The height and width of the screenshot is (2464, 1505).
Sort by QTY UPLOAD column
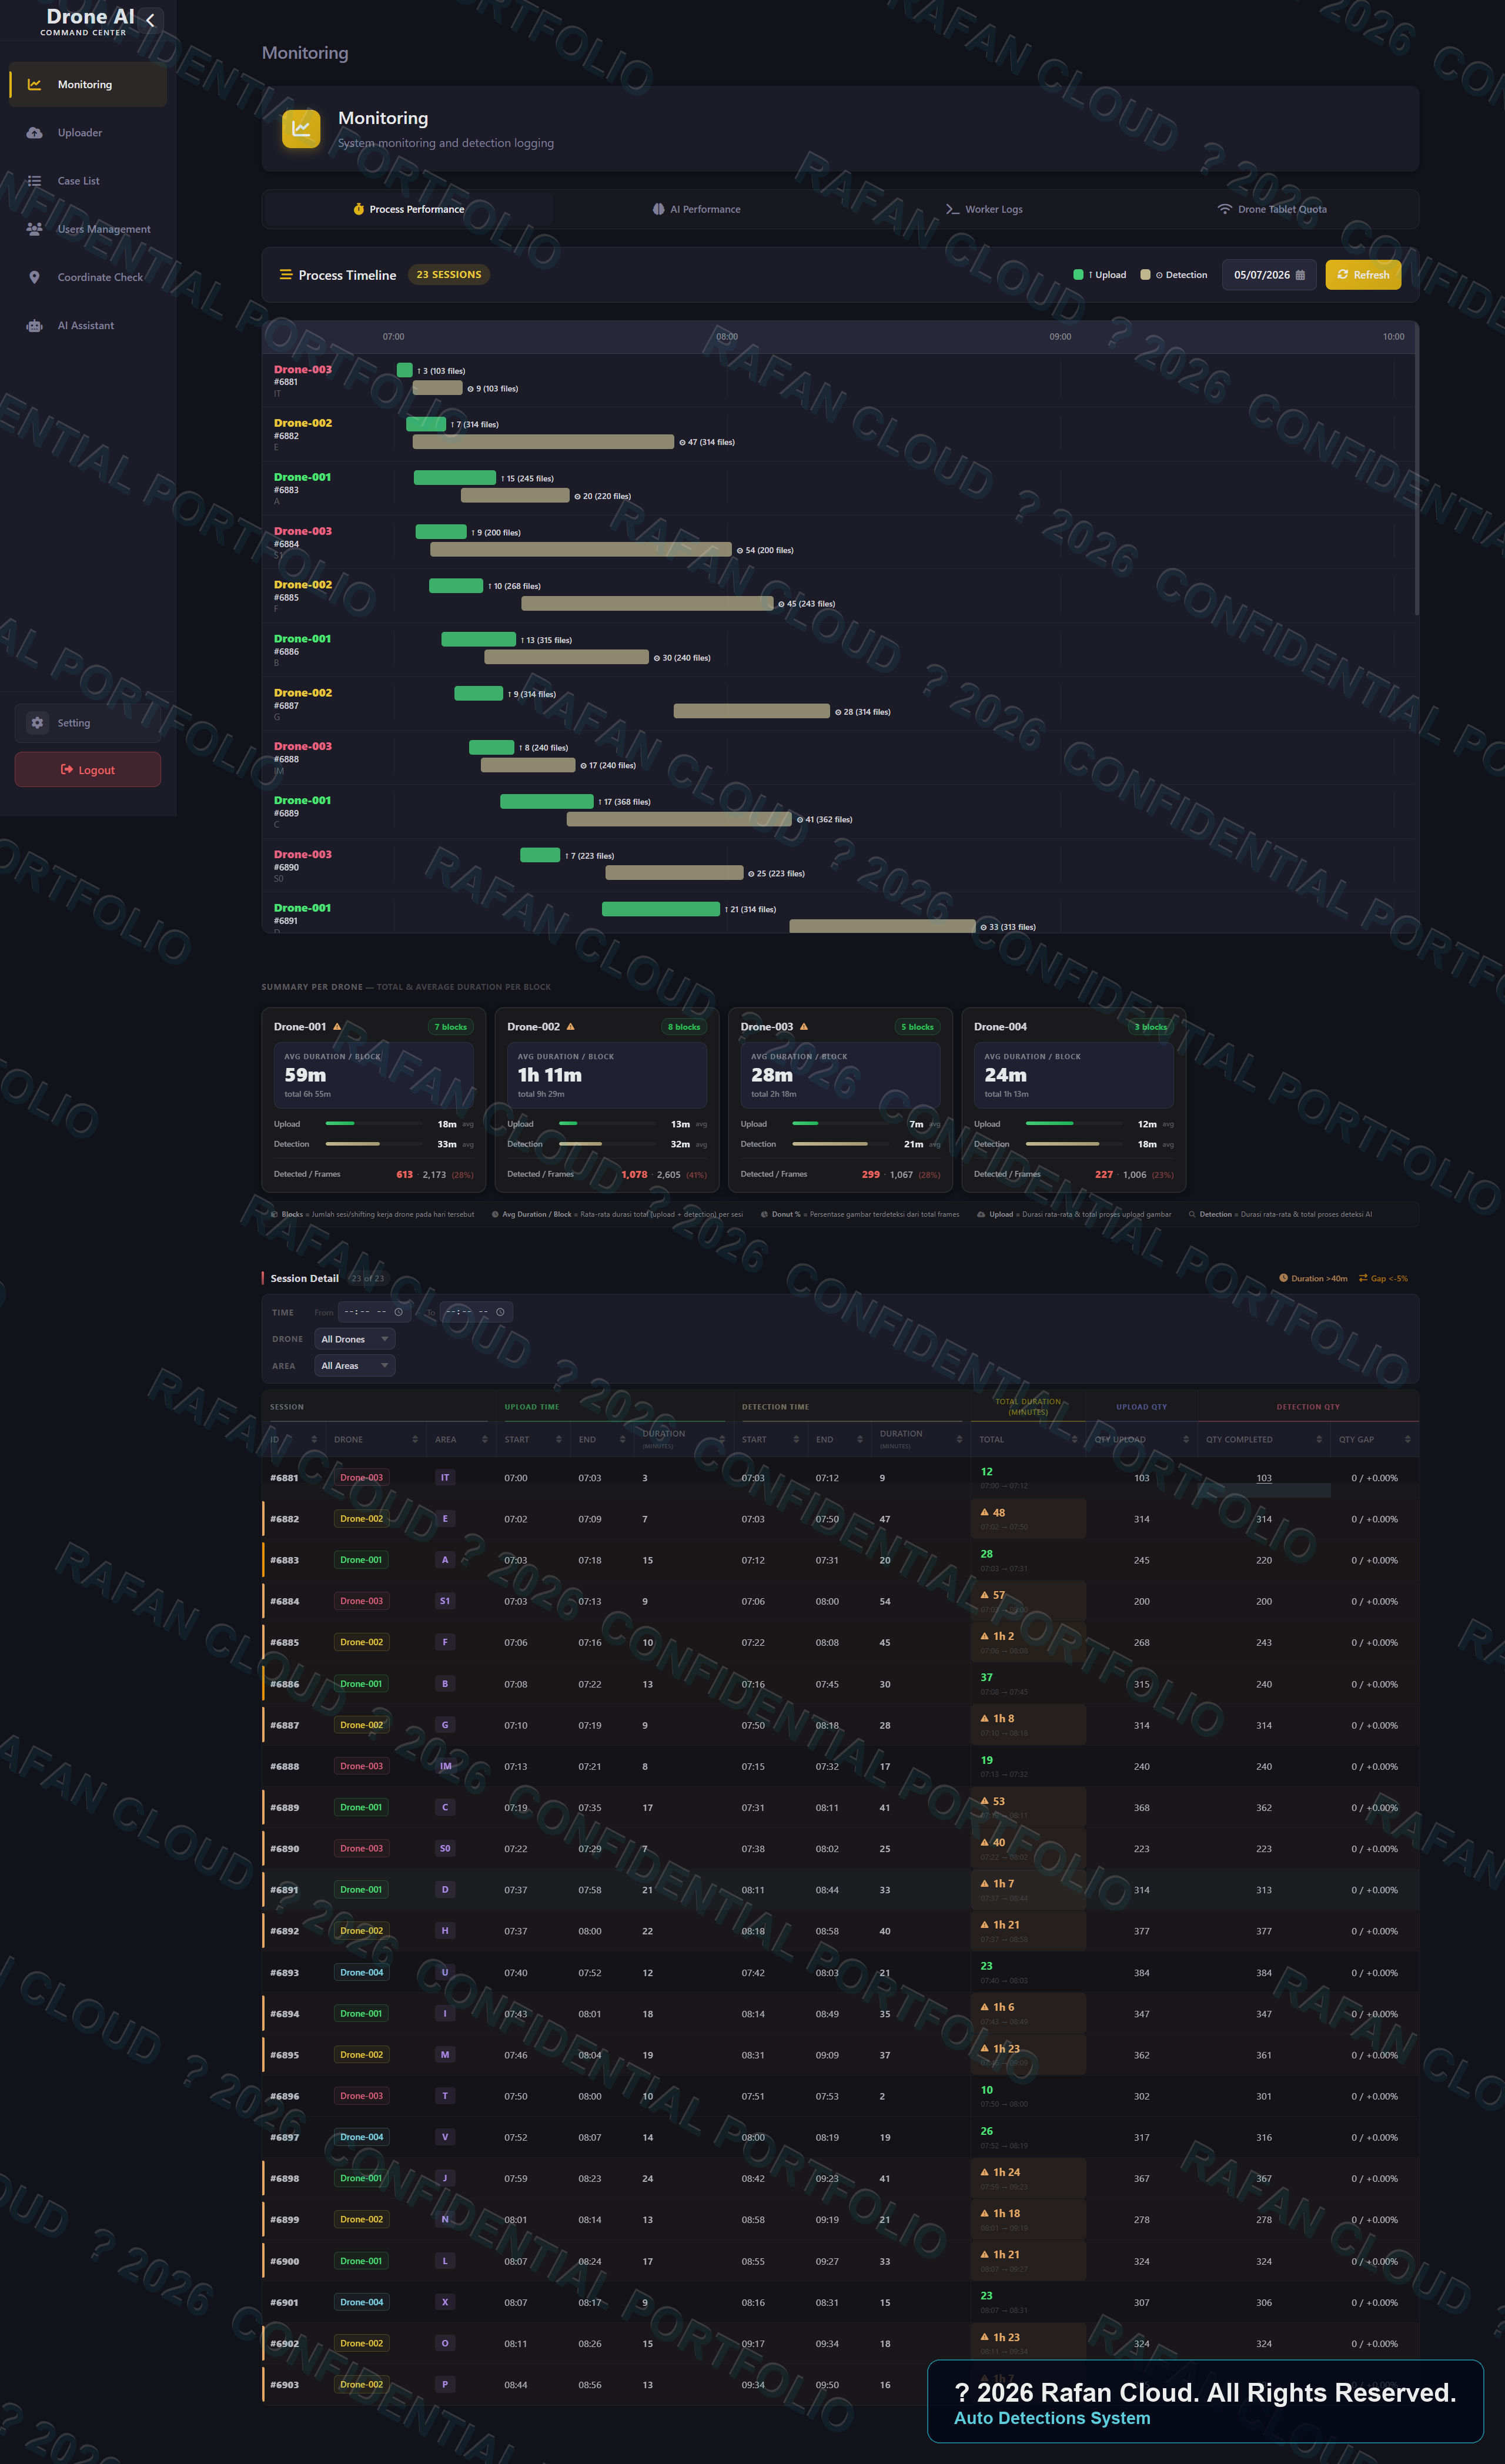tap(1142, 1440)
